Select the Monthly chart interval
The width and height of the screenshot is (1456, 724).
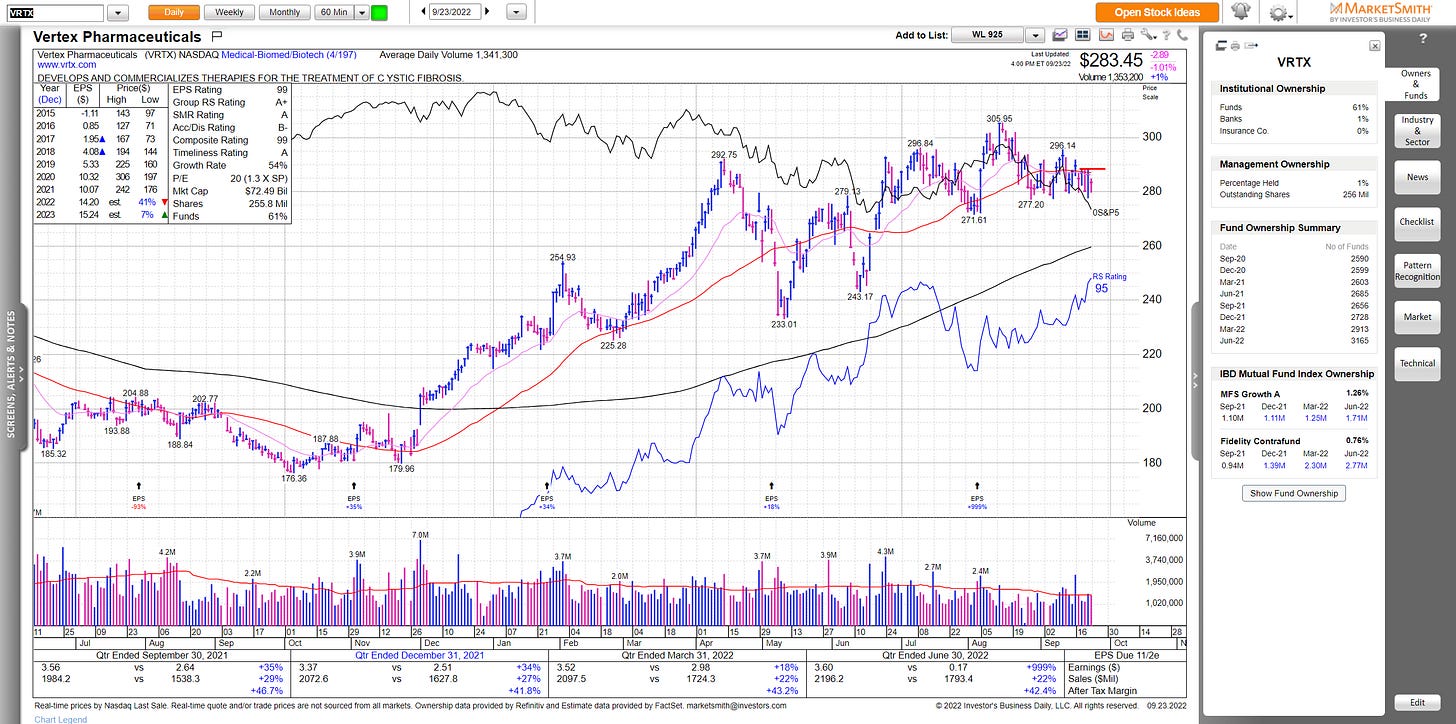coord(284,12)
